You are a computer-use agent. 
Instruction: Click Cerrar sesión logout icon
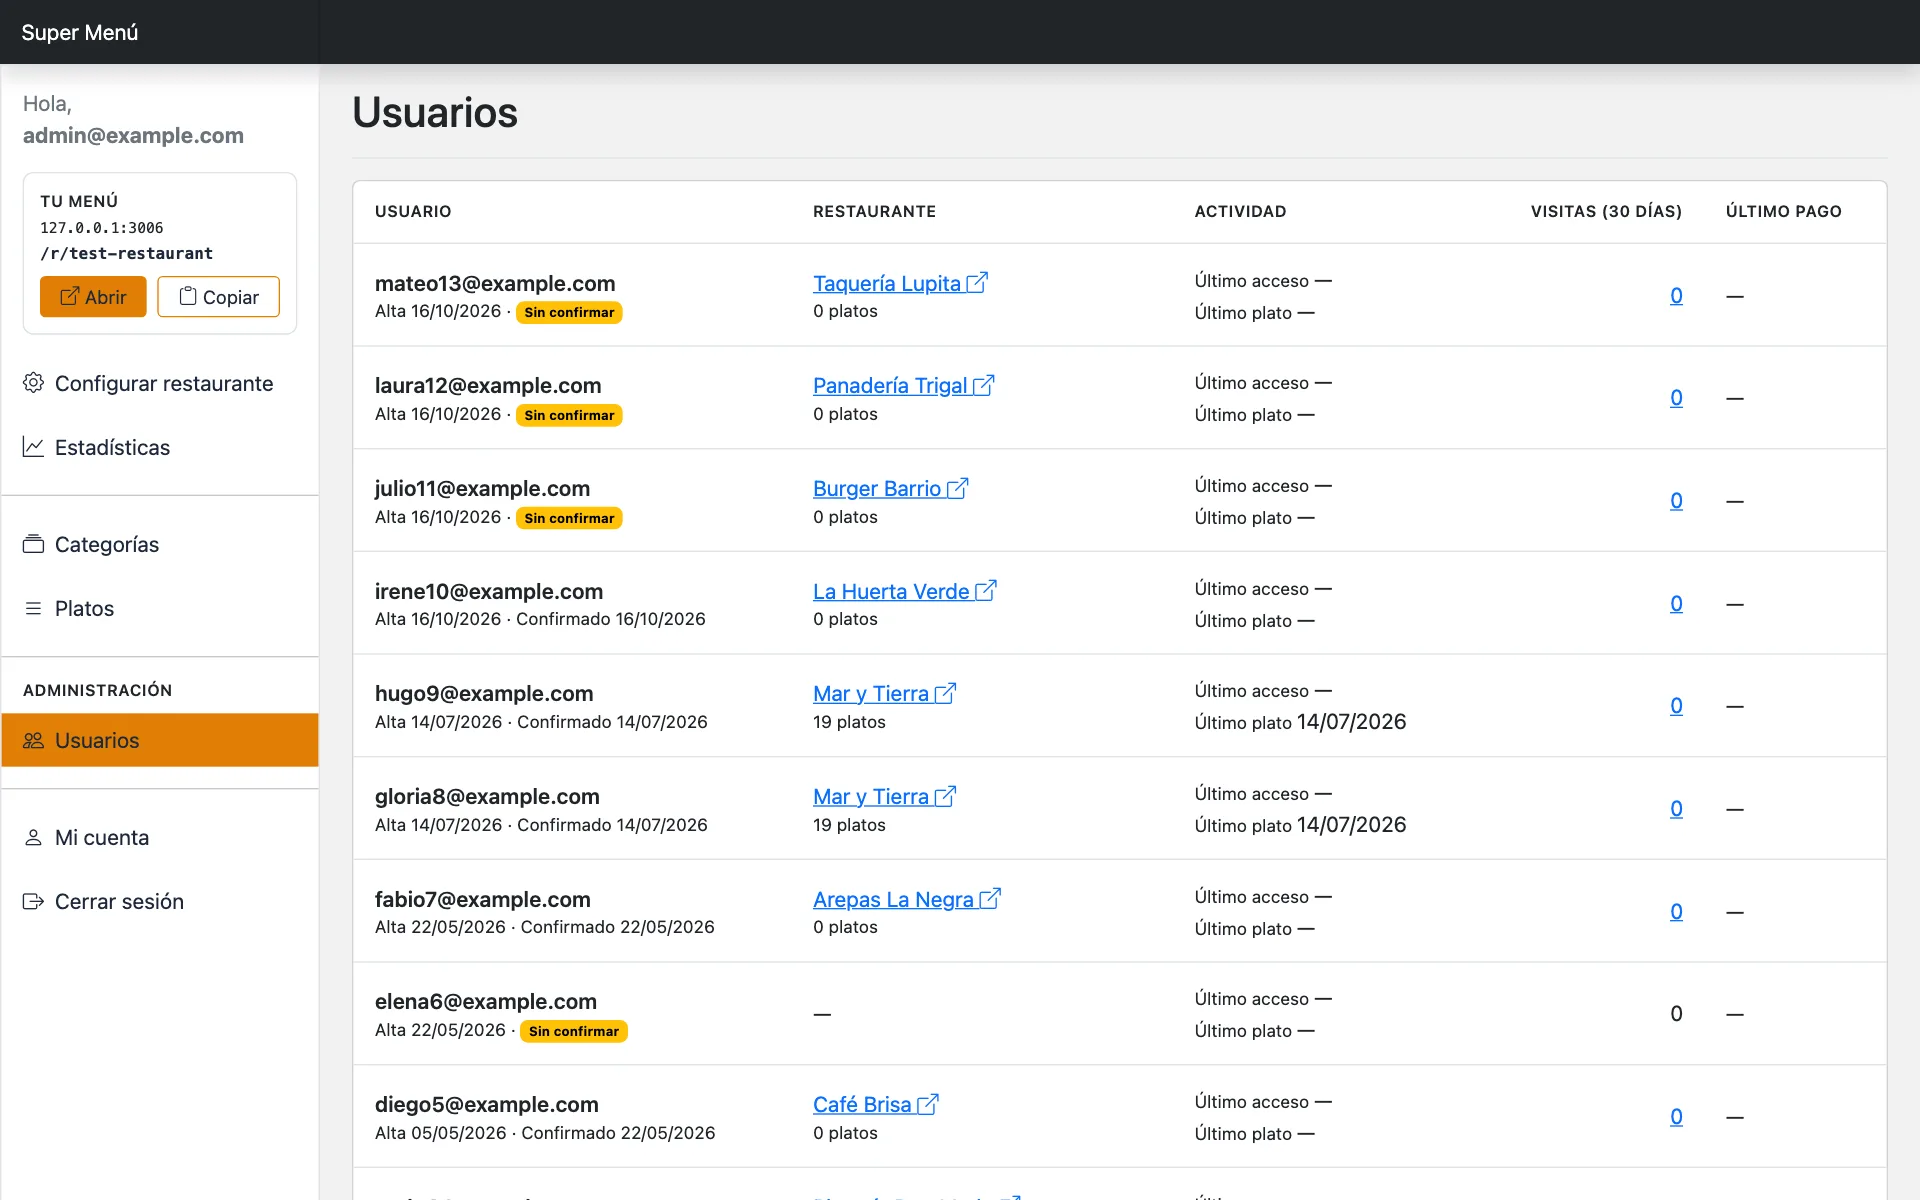pos(33,901)
